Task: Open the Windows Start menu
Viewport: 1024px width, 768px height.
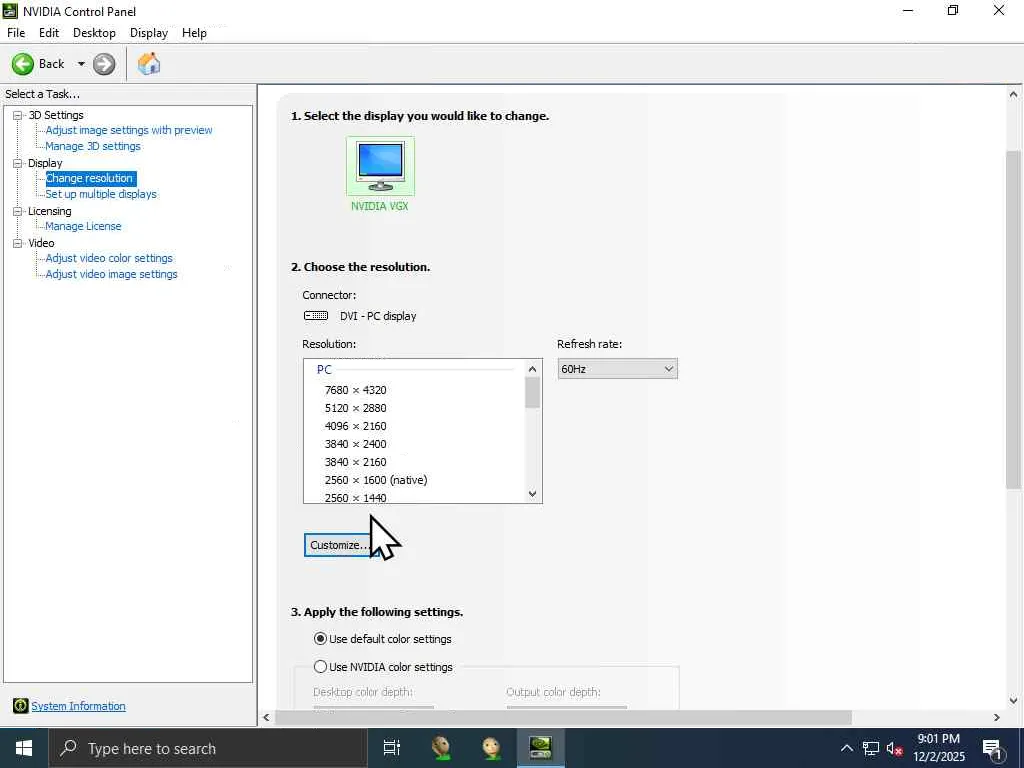Action: 24,748
